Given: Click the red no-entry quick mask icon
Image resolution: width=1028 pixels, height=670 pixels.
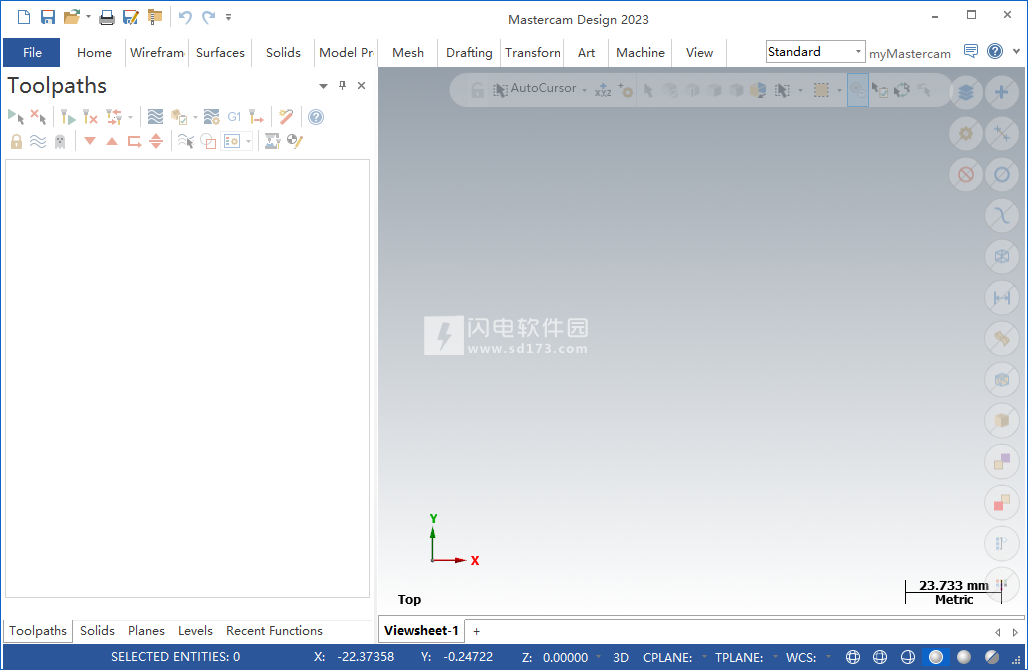Looking at the screenshot, I should click(966, 175).
